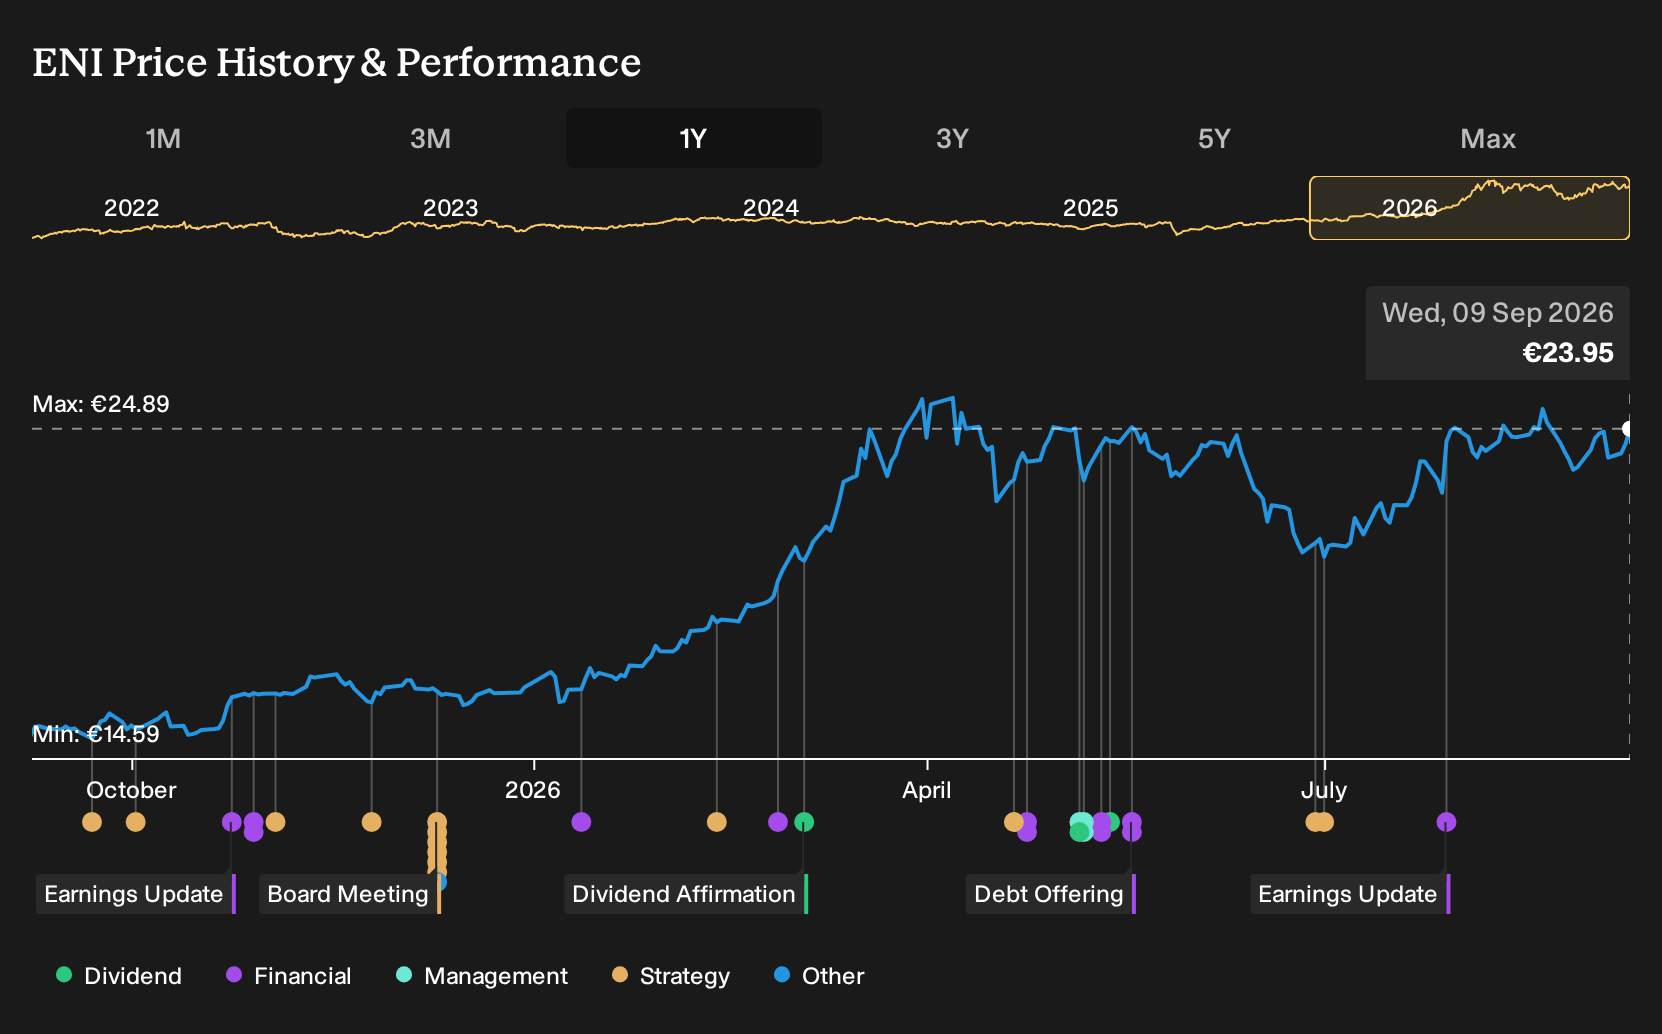Jump to 2025 in the overview timeline
The width and height of the screenshot is (1662, 1034).
point(1090,208)
